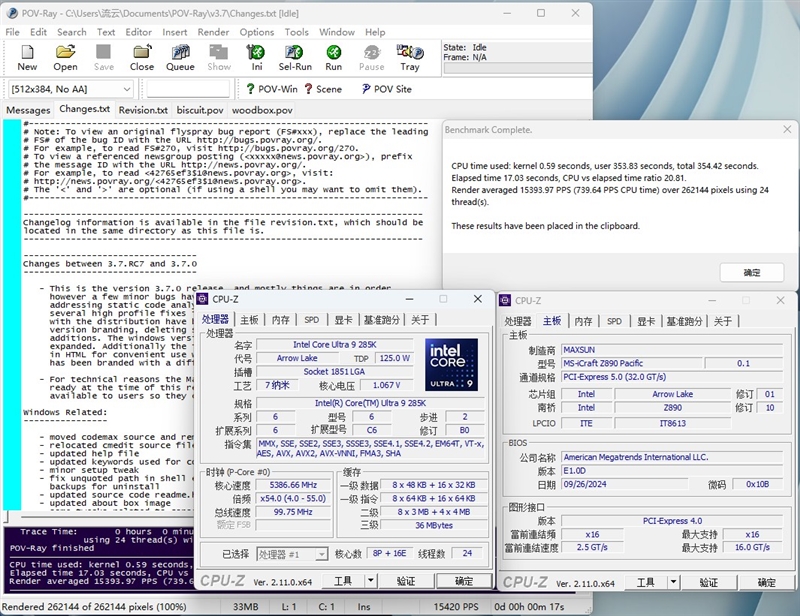
Task: Open the Scene help icon
Action: coord(322,89)
